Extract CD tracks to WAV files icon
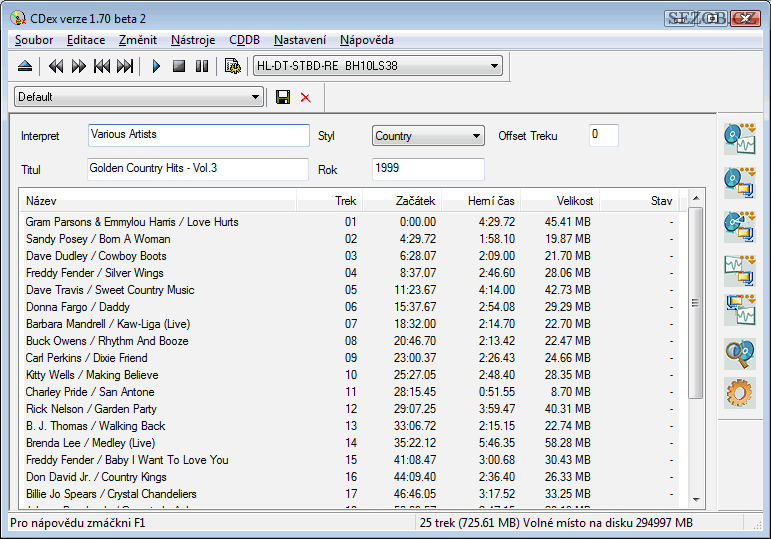771x539 pixels. [740, 139]
